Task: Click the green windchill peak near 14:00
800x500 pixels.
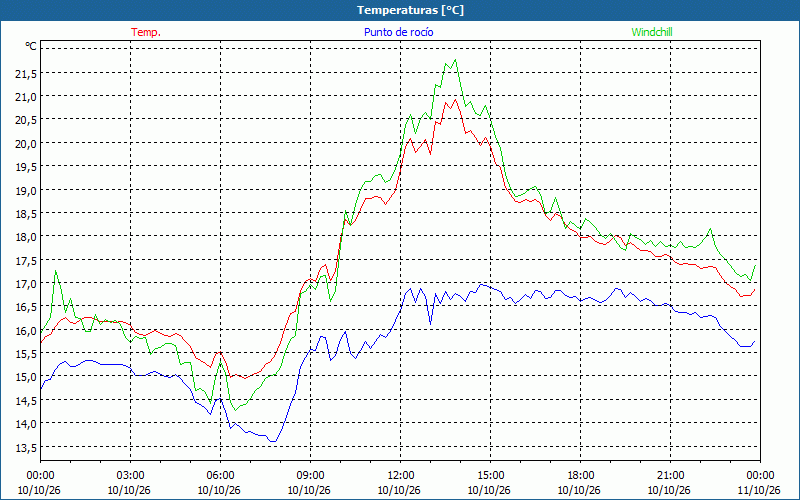Action: coord(455,60)
